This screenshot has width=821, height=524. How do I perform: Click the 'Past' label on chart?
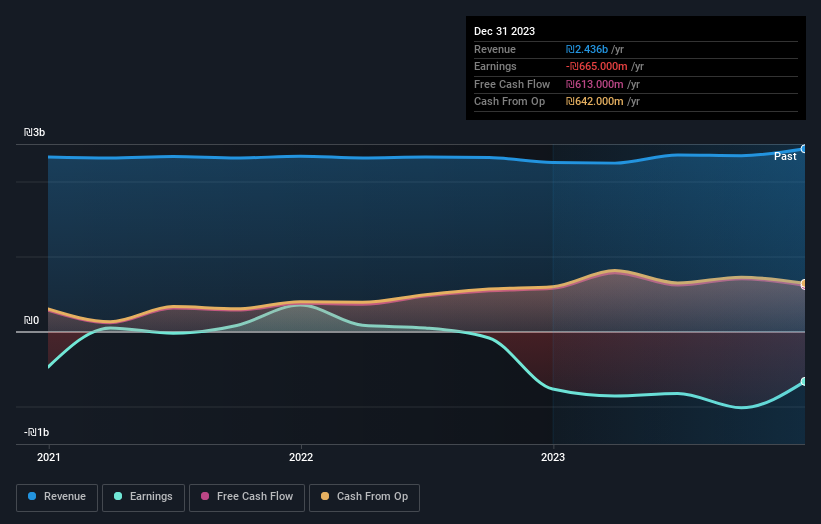click(x=785, y=156)
